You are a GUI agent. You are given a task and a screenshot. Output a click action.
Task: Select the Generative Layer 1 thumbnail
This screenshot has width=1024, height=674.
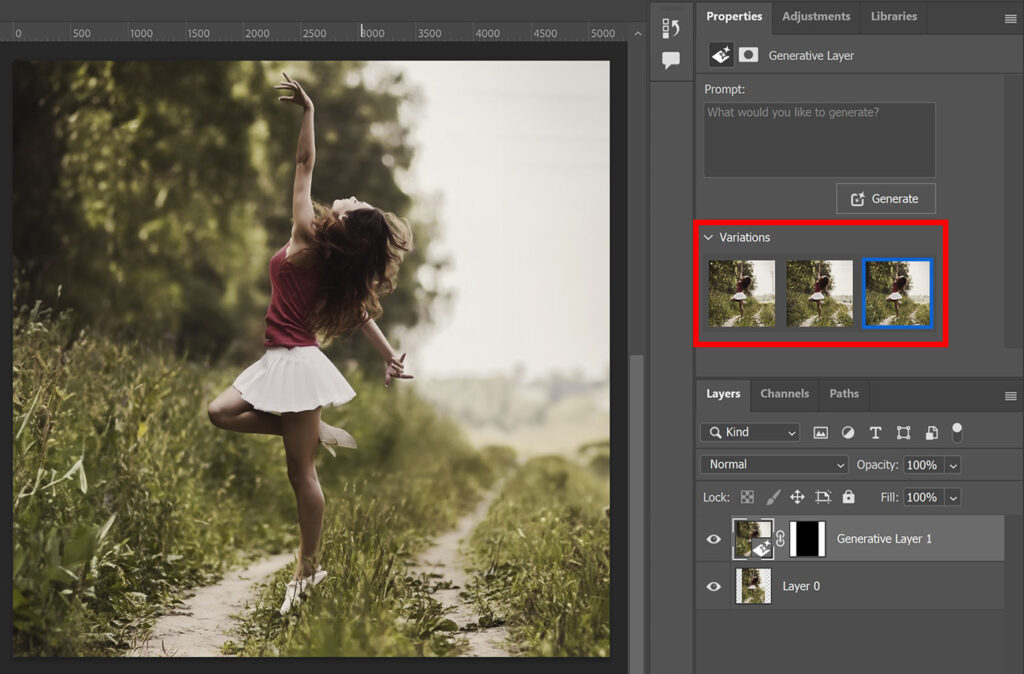click(753, 539)
